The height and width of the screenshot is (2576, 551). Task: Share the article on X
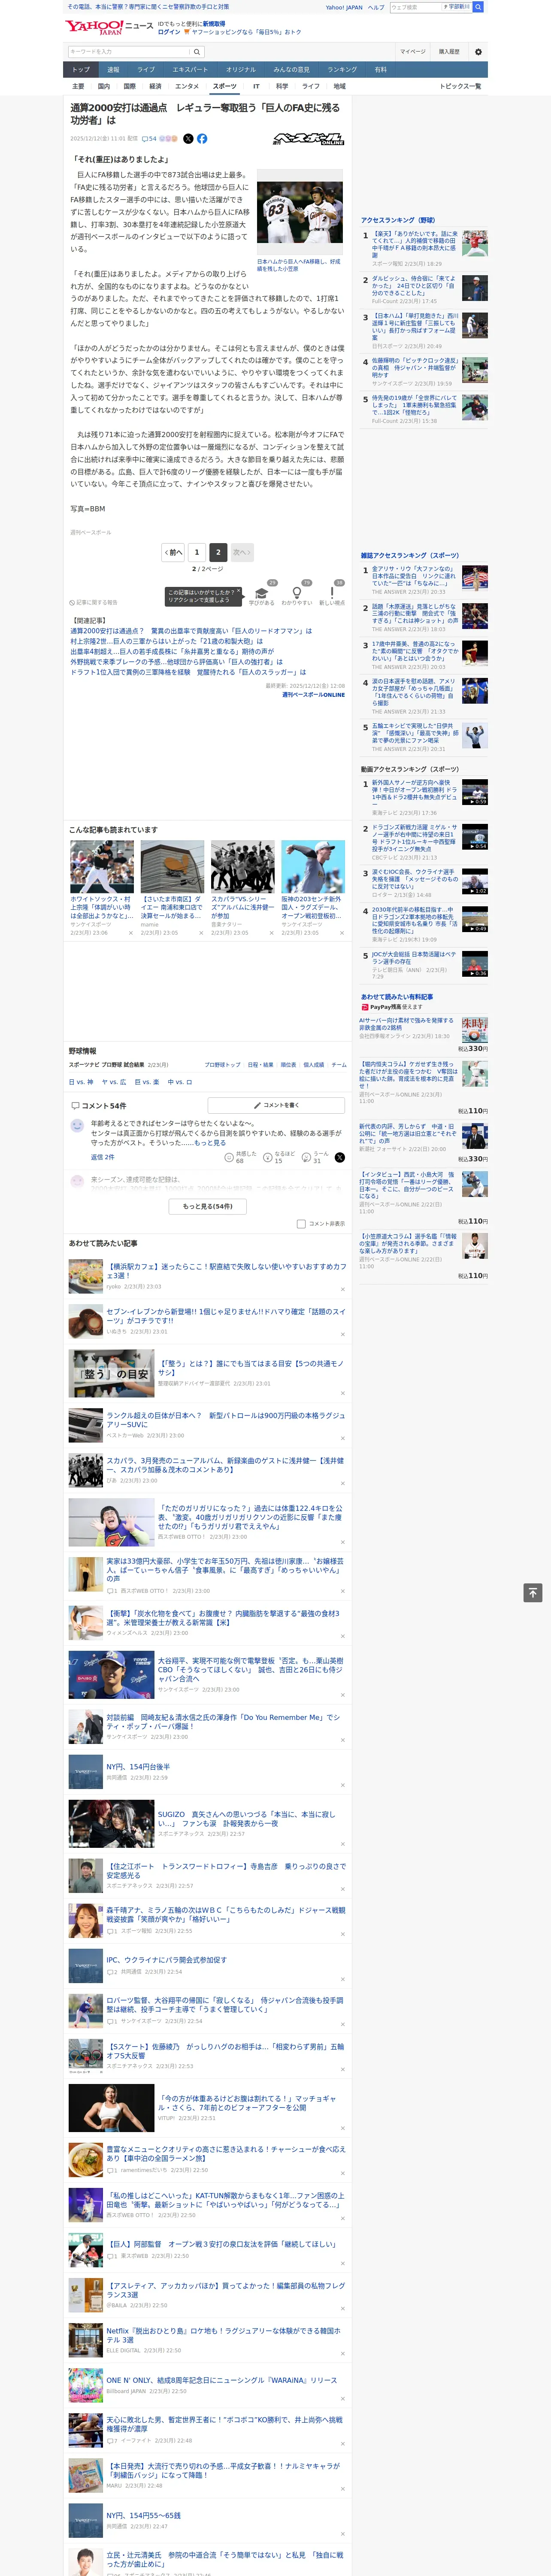coord(188,139)
